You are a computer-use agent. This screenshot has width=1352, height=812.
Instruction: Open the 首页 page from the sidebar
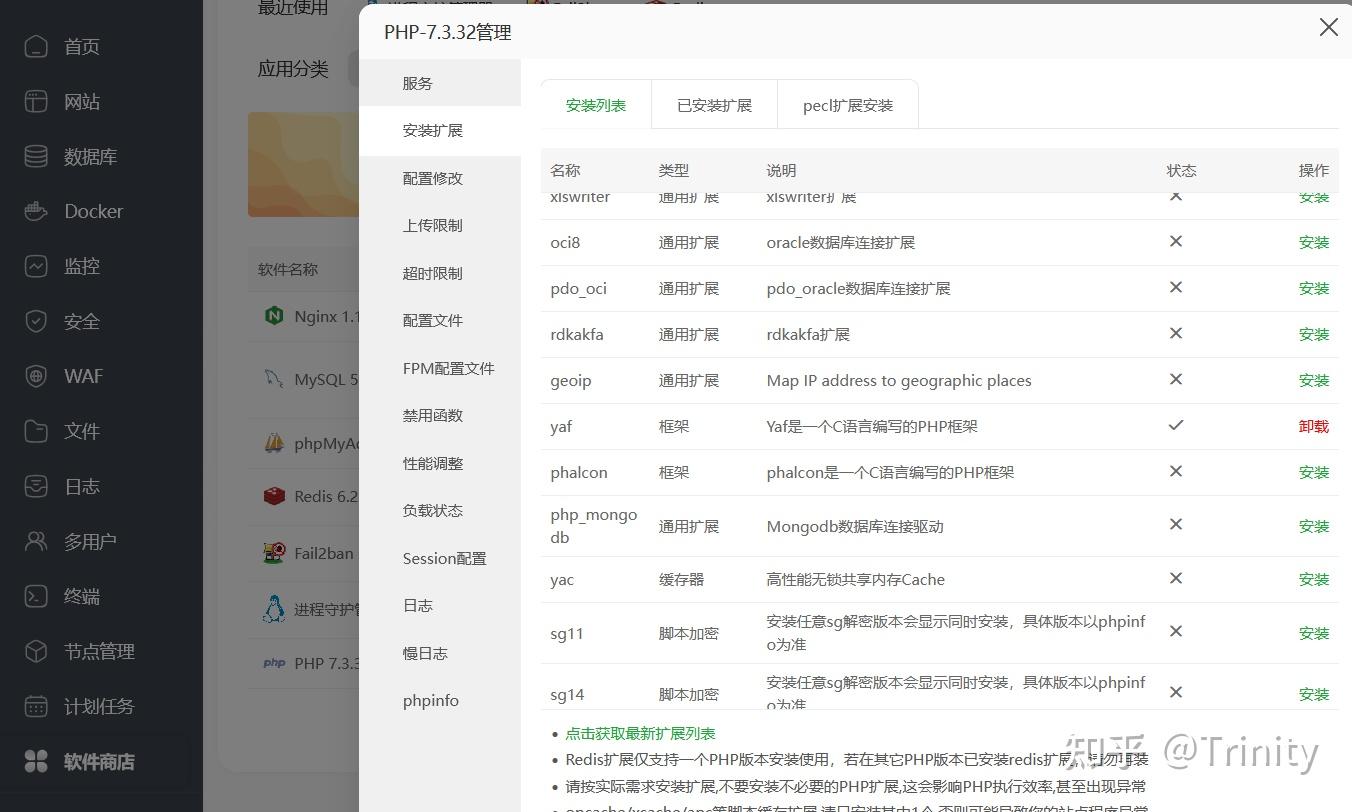[x=81, y=46]
